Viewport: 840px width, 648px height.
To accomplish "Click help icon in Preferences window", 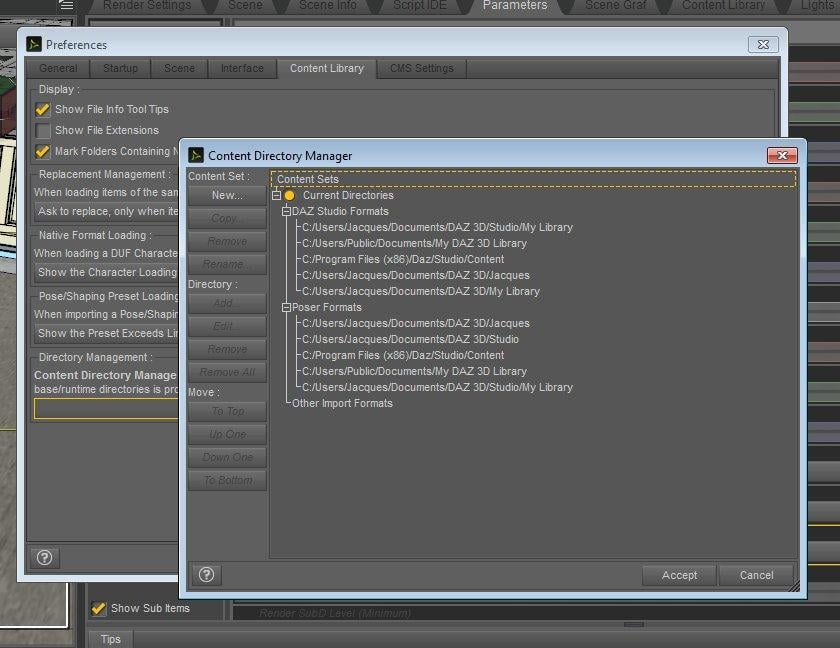I will [x=44, y=557].
